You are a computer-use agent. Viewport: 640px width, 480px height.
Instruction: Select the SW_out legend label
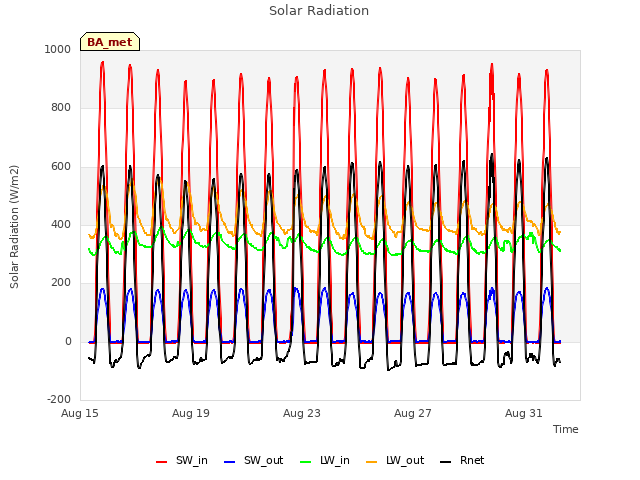(x=264, y=460)
